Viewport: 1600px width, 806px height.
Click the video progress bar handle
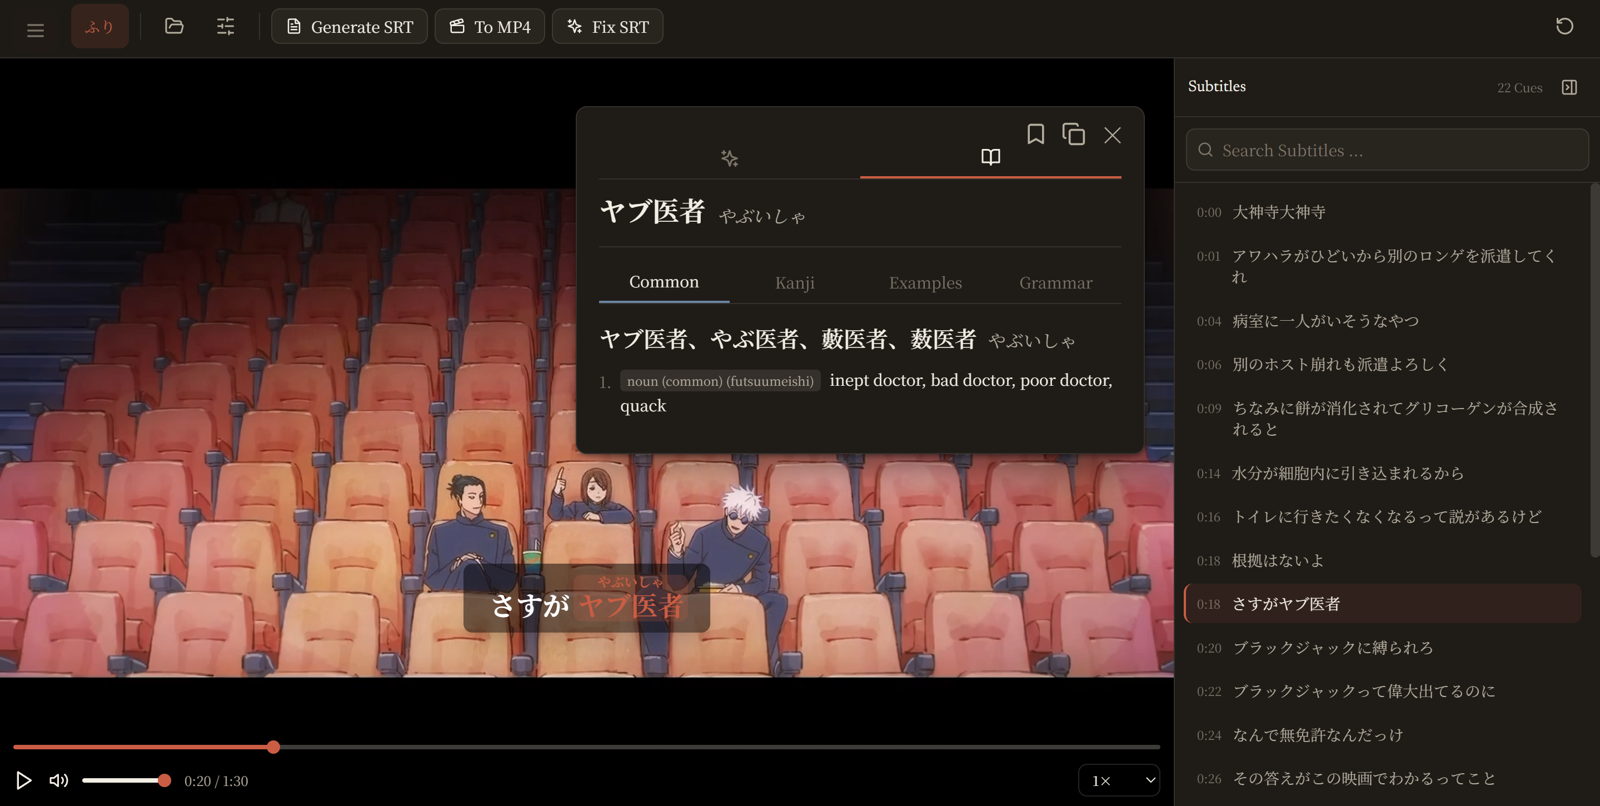(273, 747)
